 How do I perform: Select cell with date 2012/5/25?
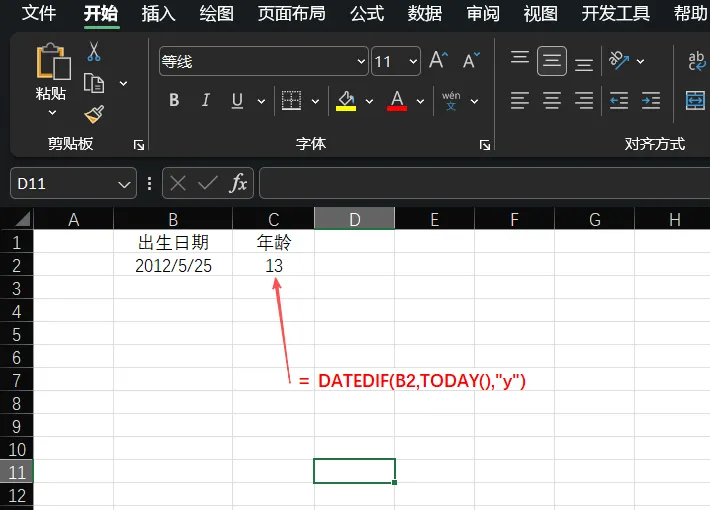tap(173, 265)
